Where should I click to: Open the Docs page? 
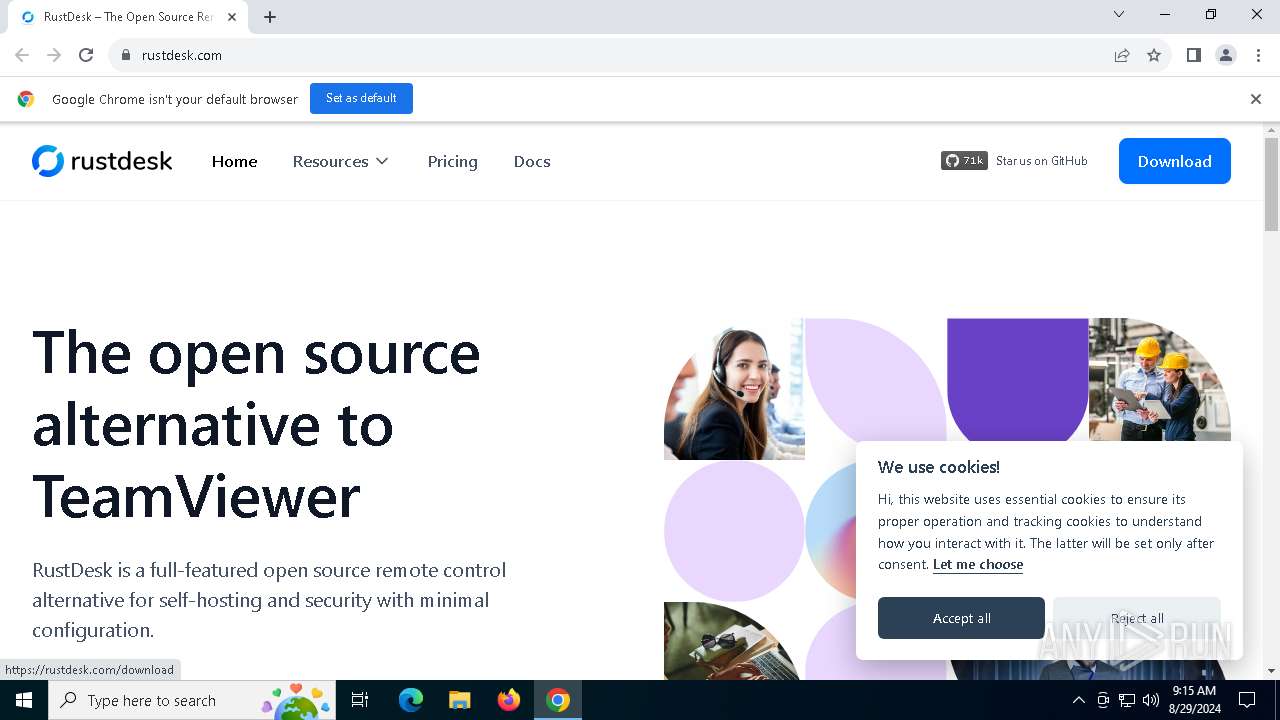532,161
